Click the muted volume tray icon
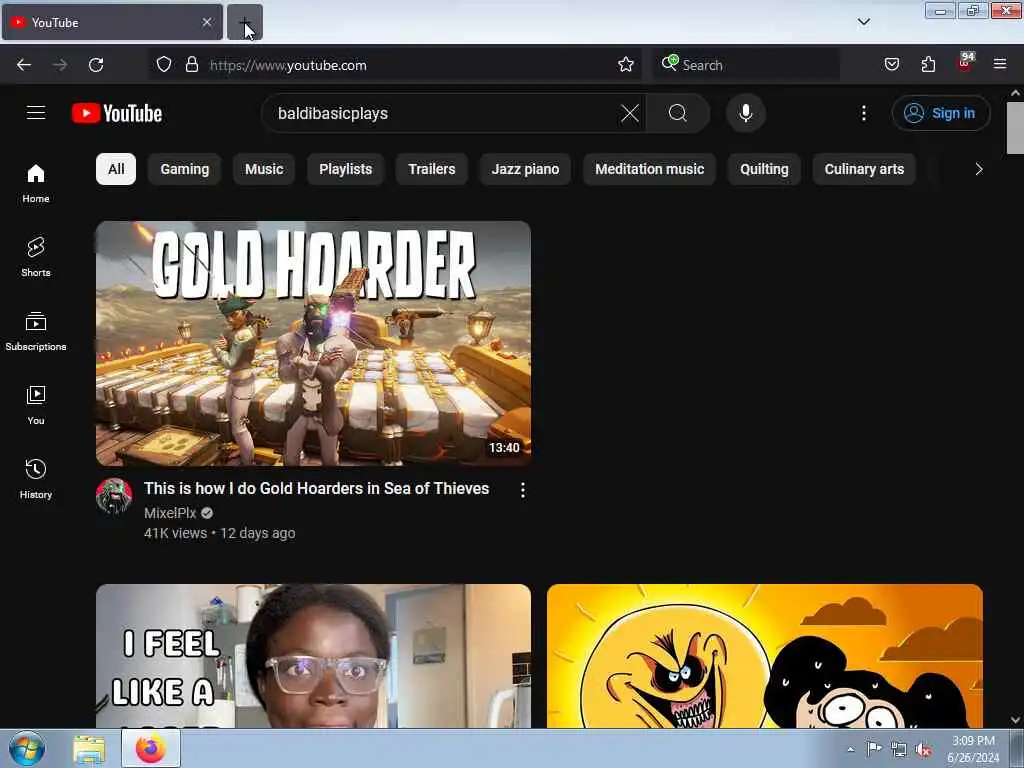The width and height of the screenshot is (1024, 768). tap(923, 749)
